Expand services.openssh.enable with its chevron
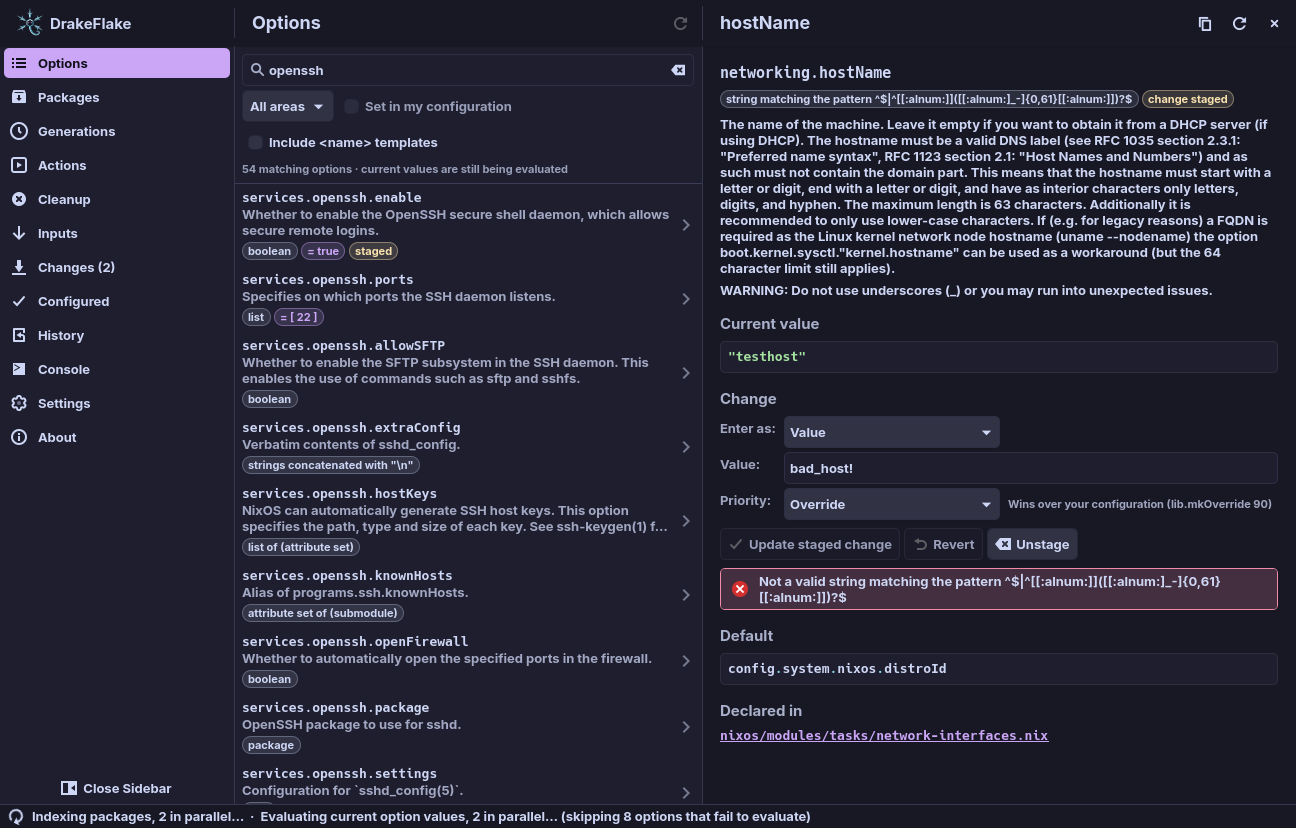Image resolution: width=1296 pixels, height=828 pixels. point(686,225)
